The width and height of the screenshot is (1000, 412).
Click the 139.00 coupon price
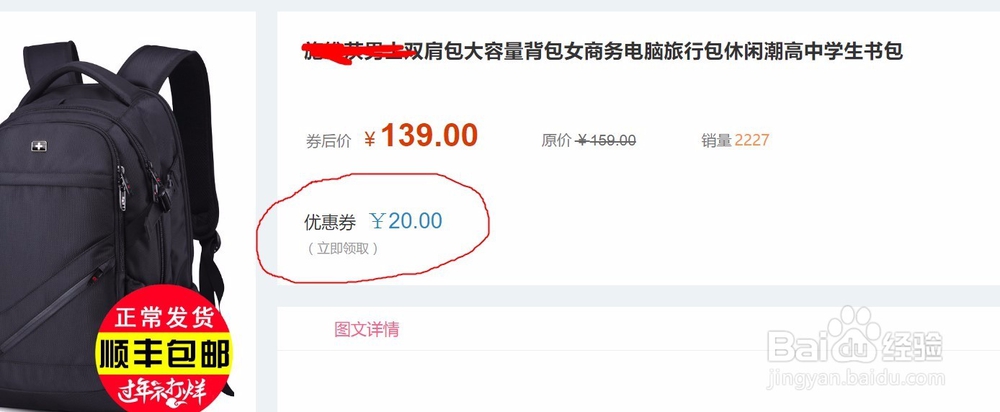(429, 135)
